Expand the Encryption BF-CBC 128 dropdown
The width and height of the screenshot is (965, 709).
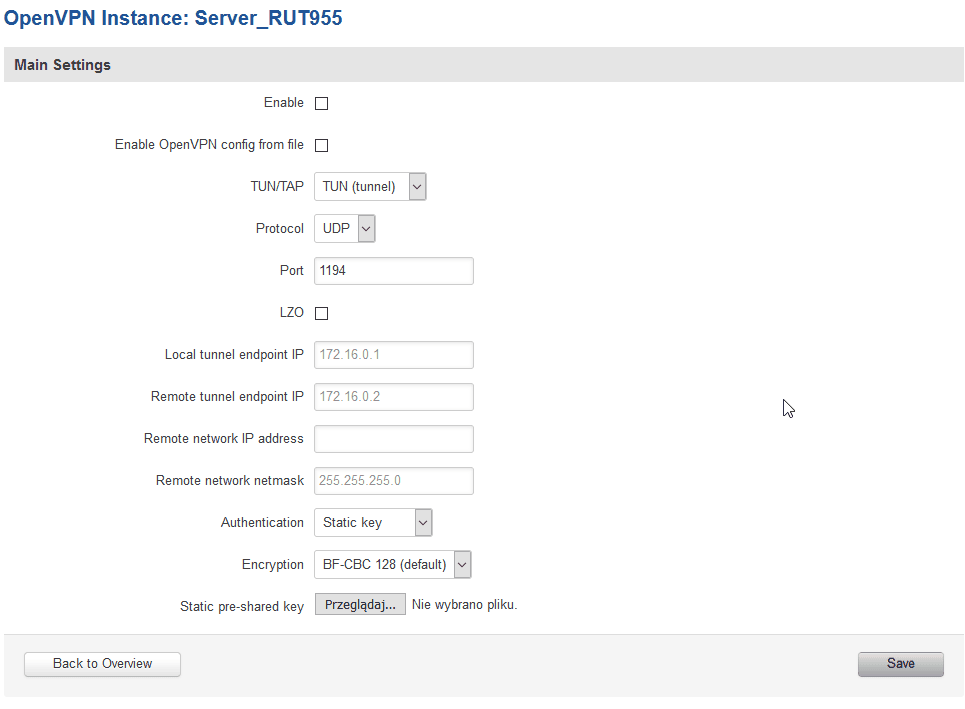point(392,565)
